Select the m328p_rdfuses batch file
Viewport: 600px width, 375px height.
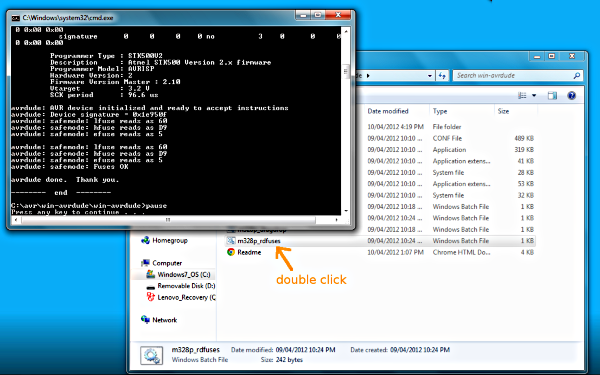[x=259, y=241]
